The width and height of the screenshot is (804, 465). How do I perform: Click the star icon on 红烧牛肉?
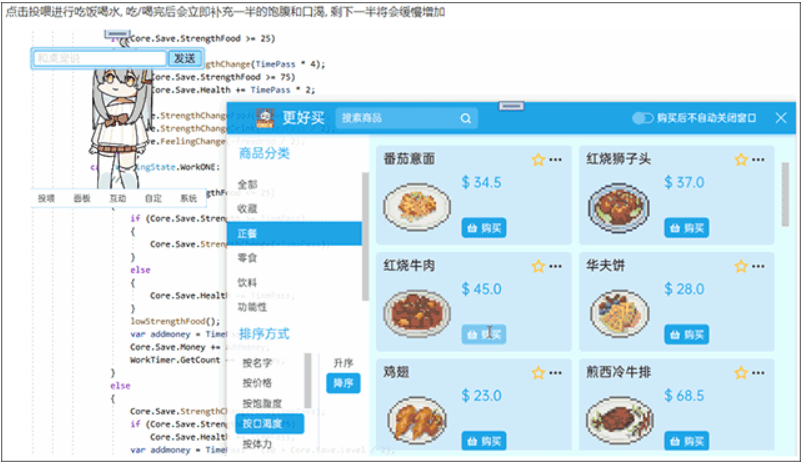click(538, 267)
